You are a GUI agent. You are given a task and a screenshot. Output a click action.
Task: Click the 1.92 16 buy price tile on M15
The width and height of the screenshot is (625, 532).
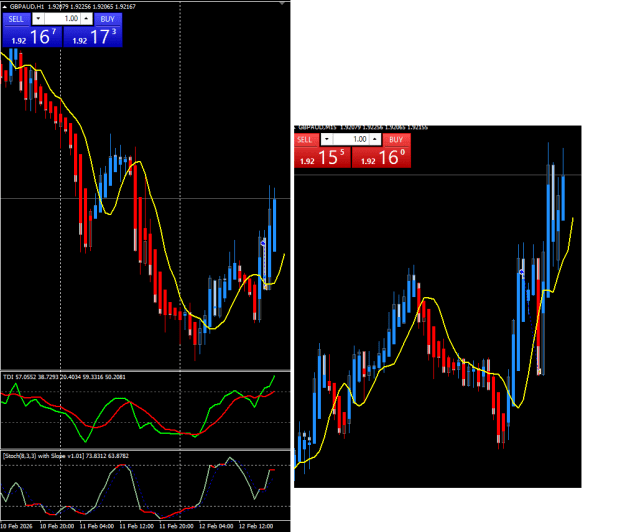click(381, 157)
